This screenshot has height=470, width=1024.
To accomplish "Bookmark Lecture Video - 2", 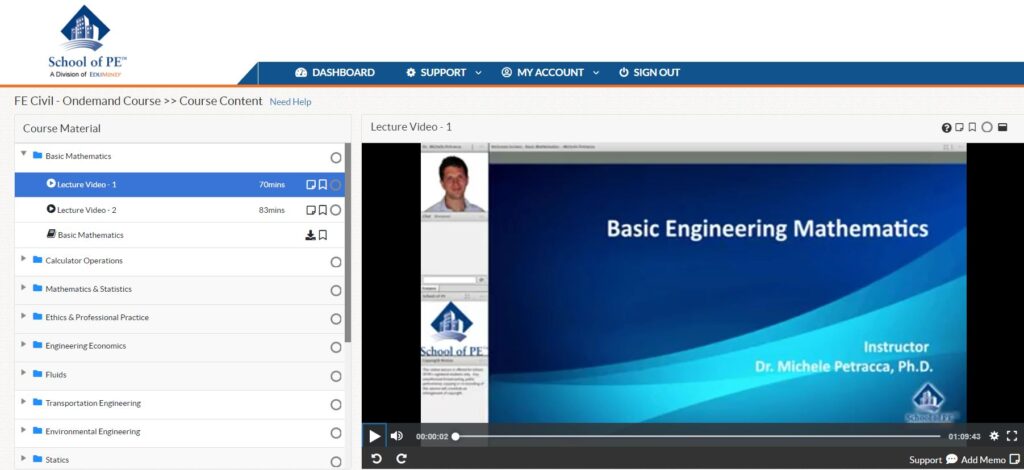I will 323,210.
